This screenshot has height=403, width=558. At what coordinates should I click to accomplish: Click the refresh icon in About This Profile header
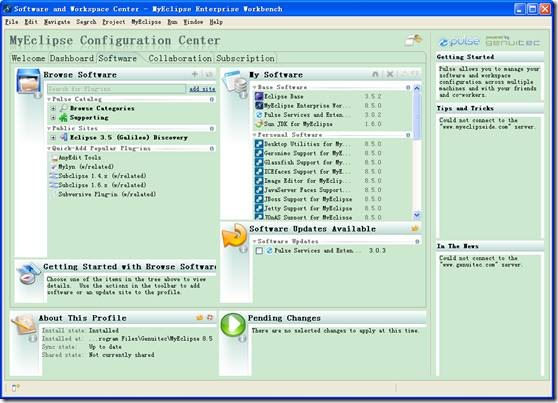coord(210,317)
